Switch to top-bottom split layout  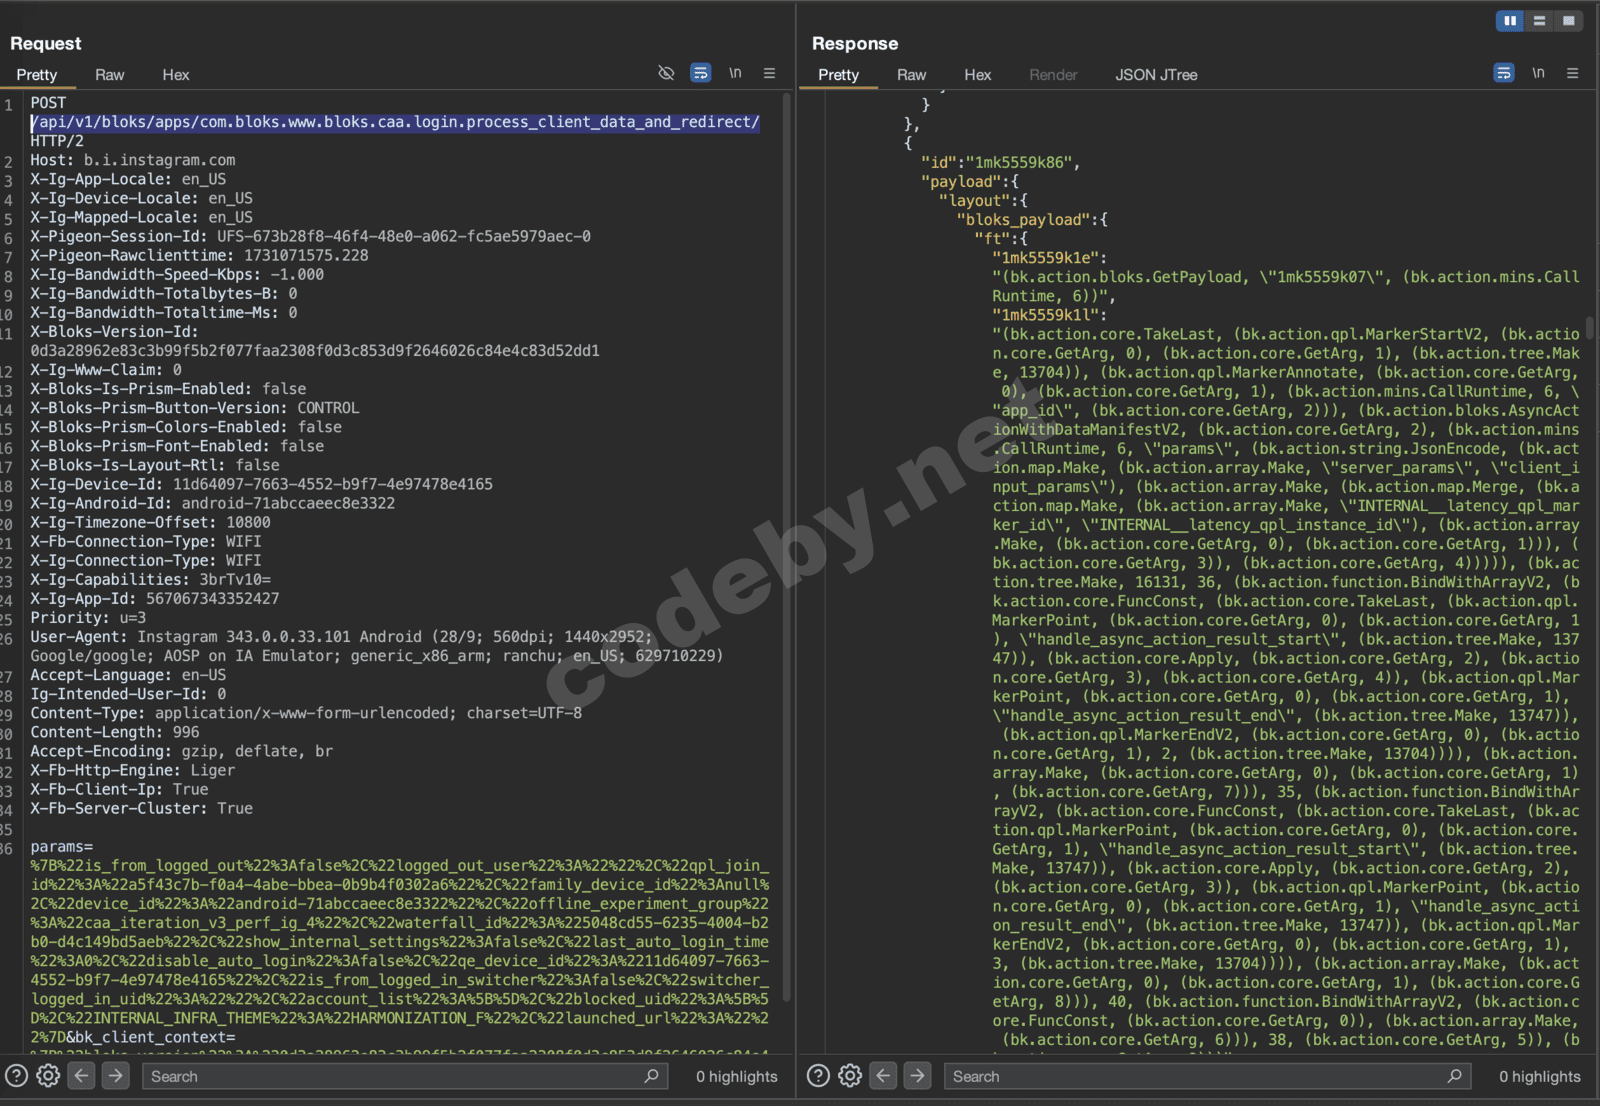(1539, 20)
